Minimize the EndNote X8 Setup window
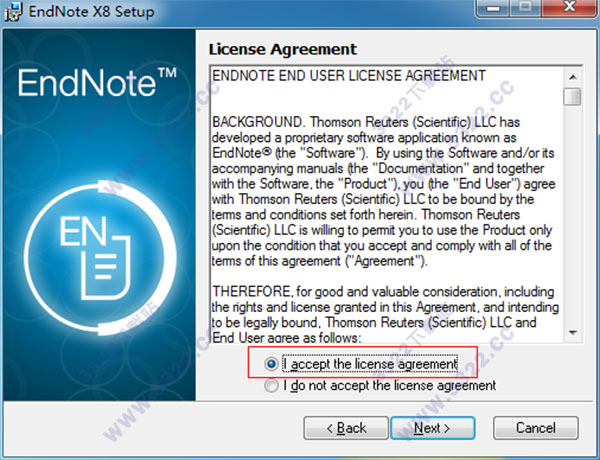 point(493,8)
